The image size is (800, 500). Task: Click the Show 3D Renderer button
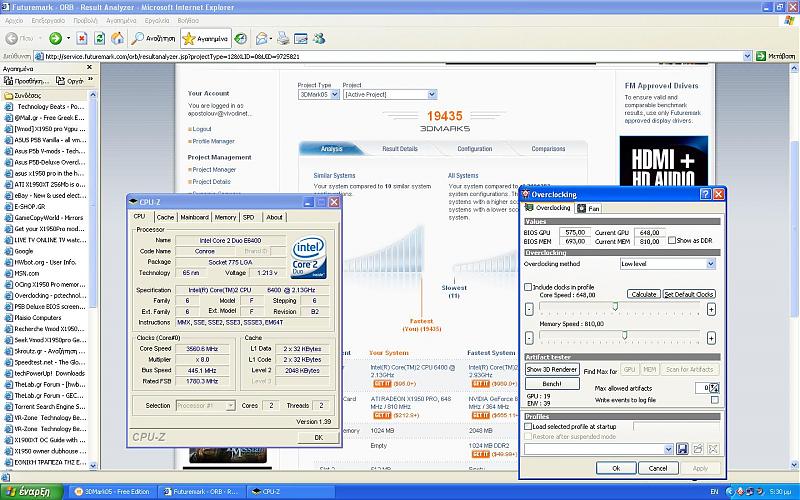click(x=552, y=369)
